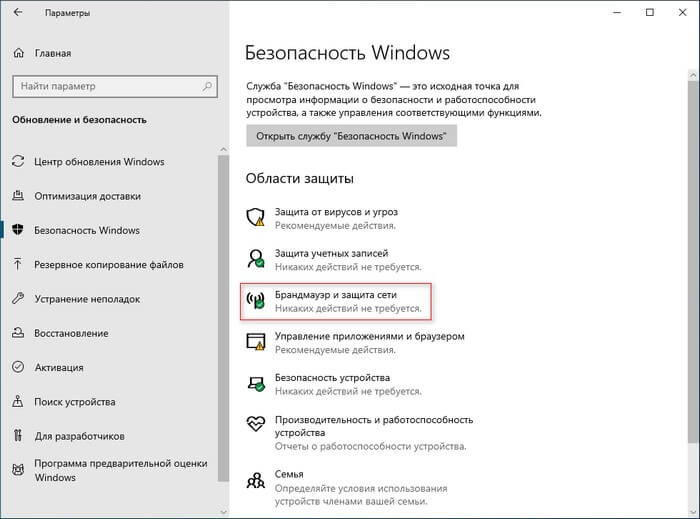The height and width of the screenshot is (519, 700).
Task: Click the virus and threat protection shield icon
Action: click(256, 217)
